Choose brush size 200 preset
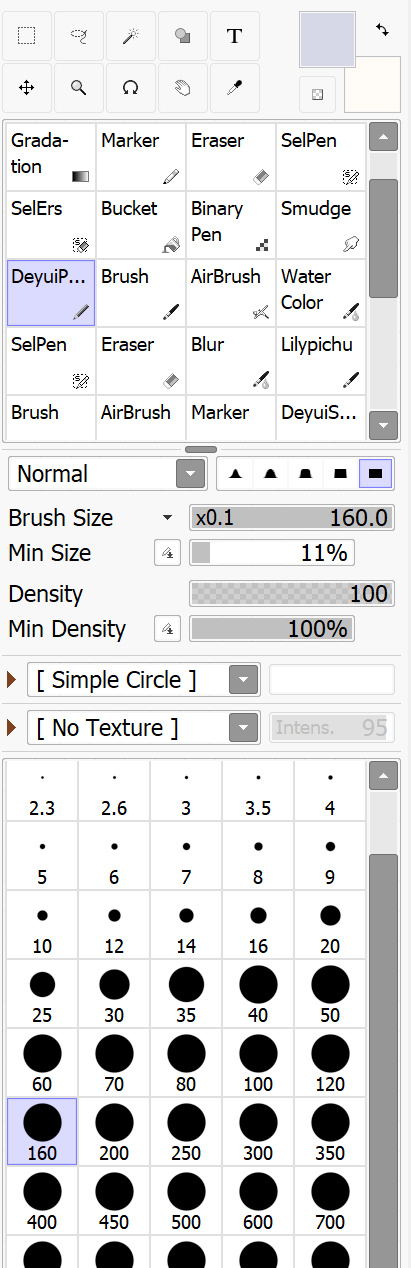The width and height of the screenshot is (411, 1268). pos(114,1131)
